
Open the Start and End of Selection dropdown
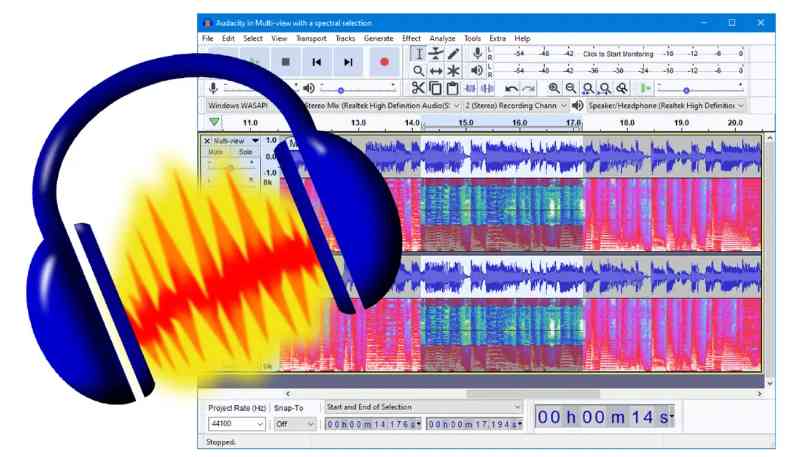[423, 407]
